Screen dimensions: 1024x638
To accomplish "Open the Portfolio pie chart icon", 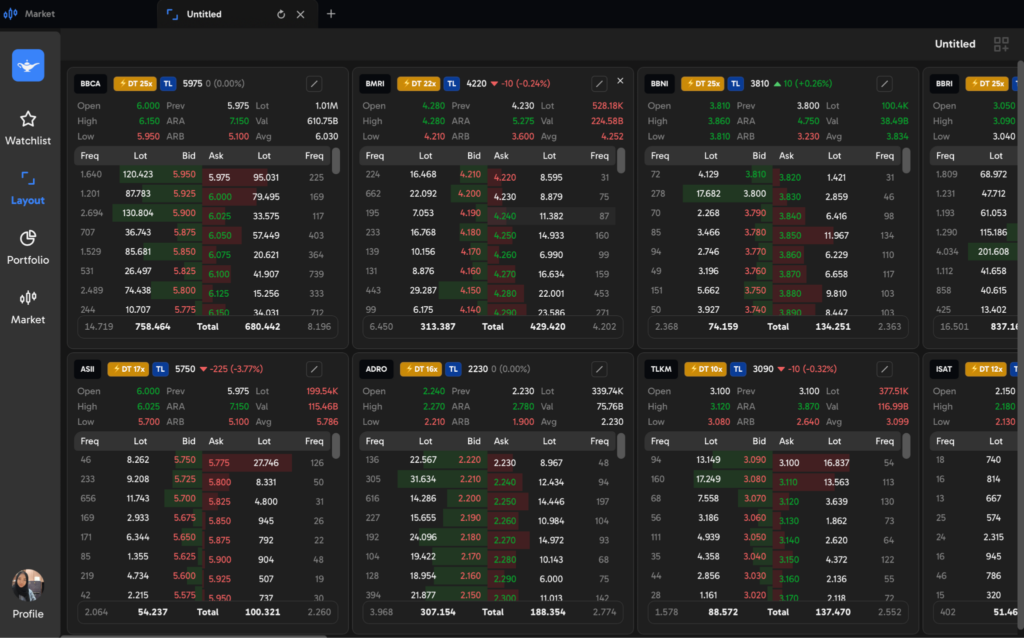I will 27,238.
